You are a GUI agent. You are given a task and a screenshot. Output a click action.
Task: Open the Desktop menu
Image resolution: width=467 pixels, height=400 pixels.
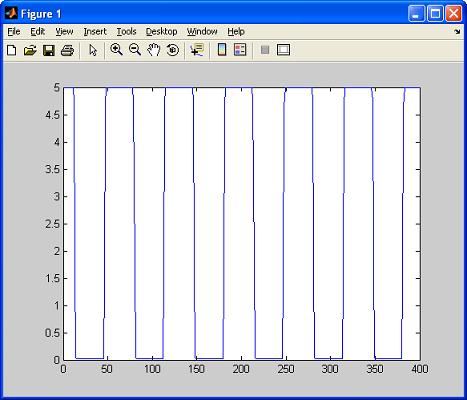click(161, 32)
